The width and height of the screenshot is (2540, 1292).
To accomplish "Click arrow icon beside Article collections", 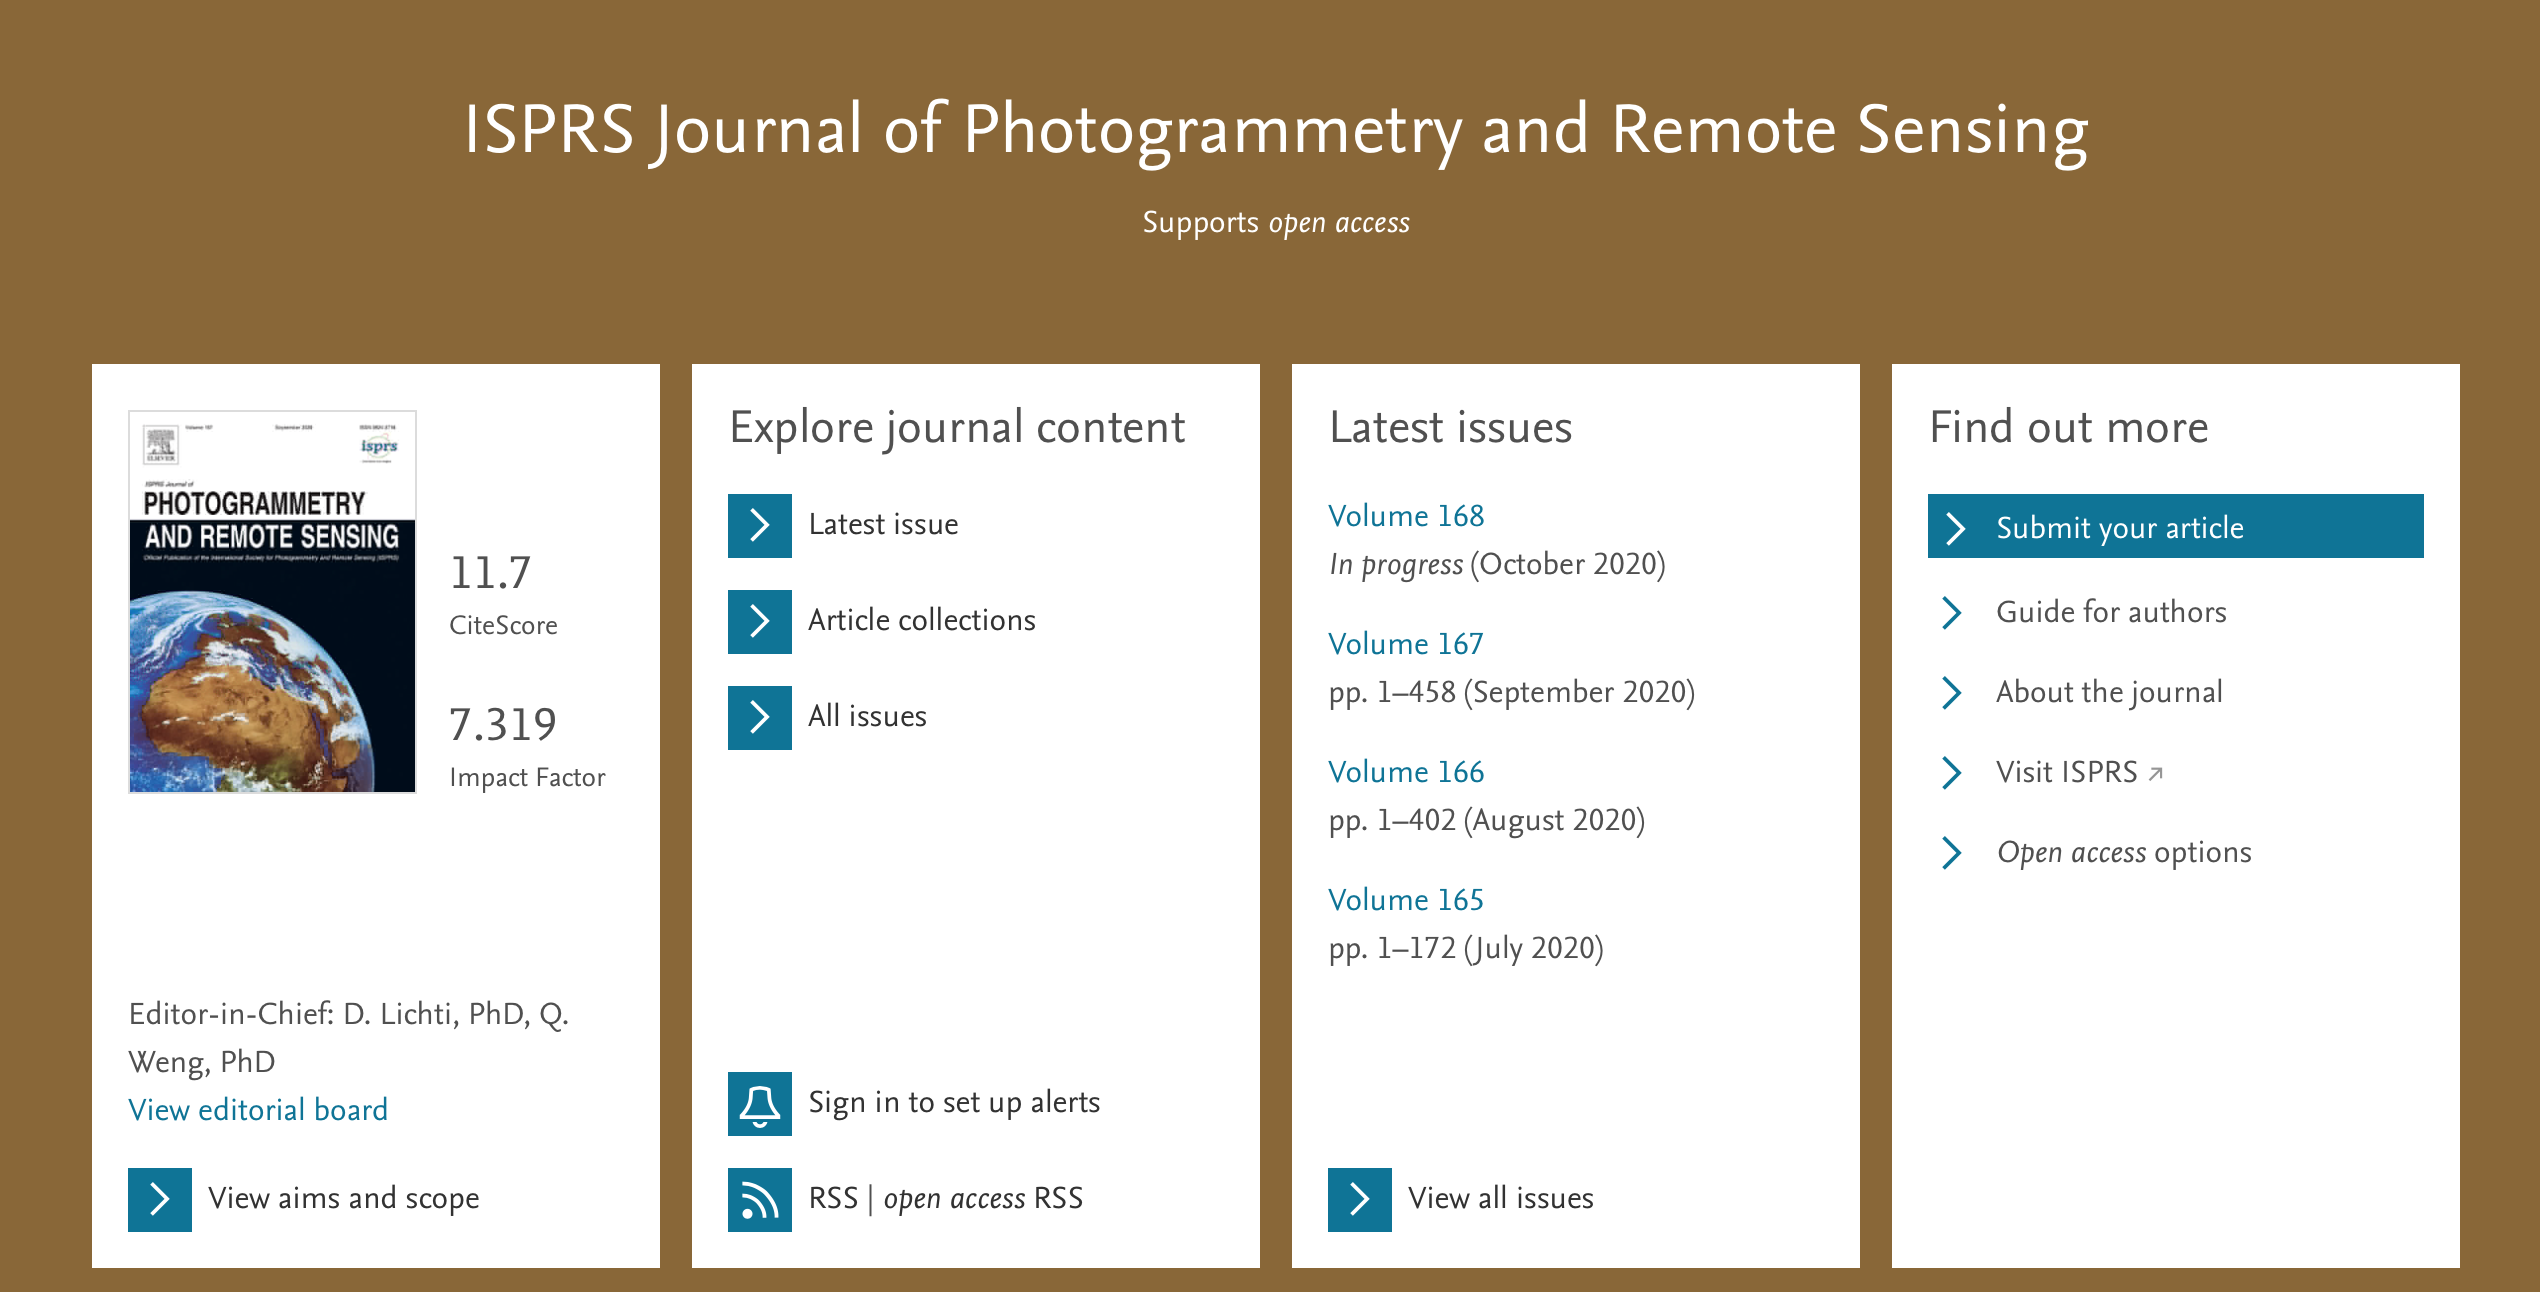I will click(x=759, y=621).
